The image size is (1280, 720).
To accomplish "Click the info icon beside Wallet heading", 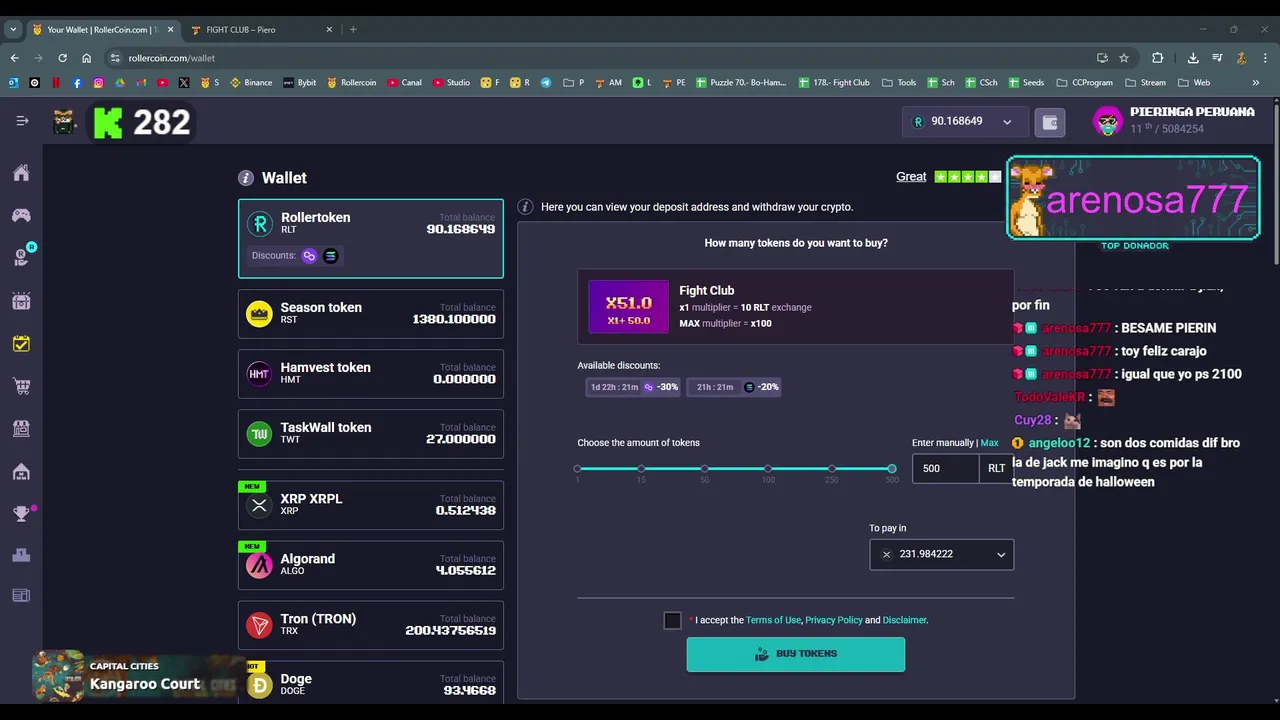I will point(246,178).
